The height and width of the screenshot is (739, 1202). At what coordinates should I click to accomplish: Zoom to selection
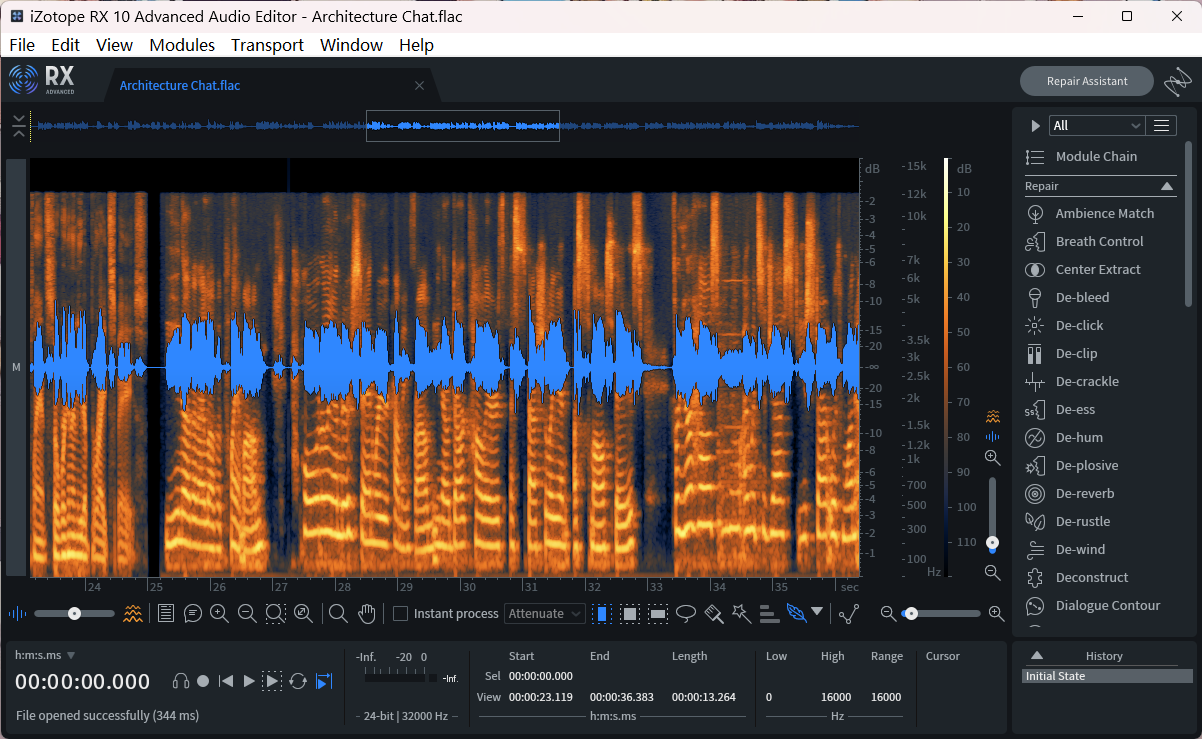click(x=275, y=613)
